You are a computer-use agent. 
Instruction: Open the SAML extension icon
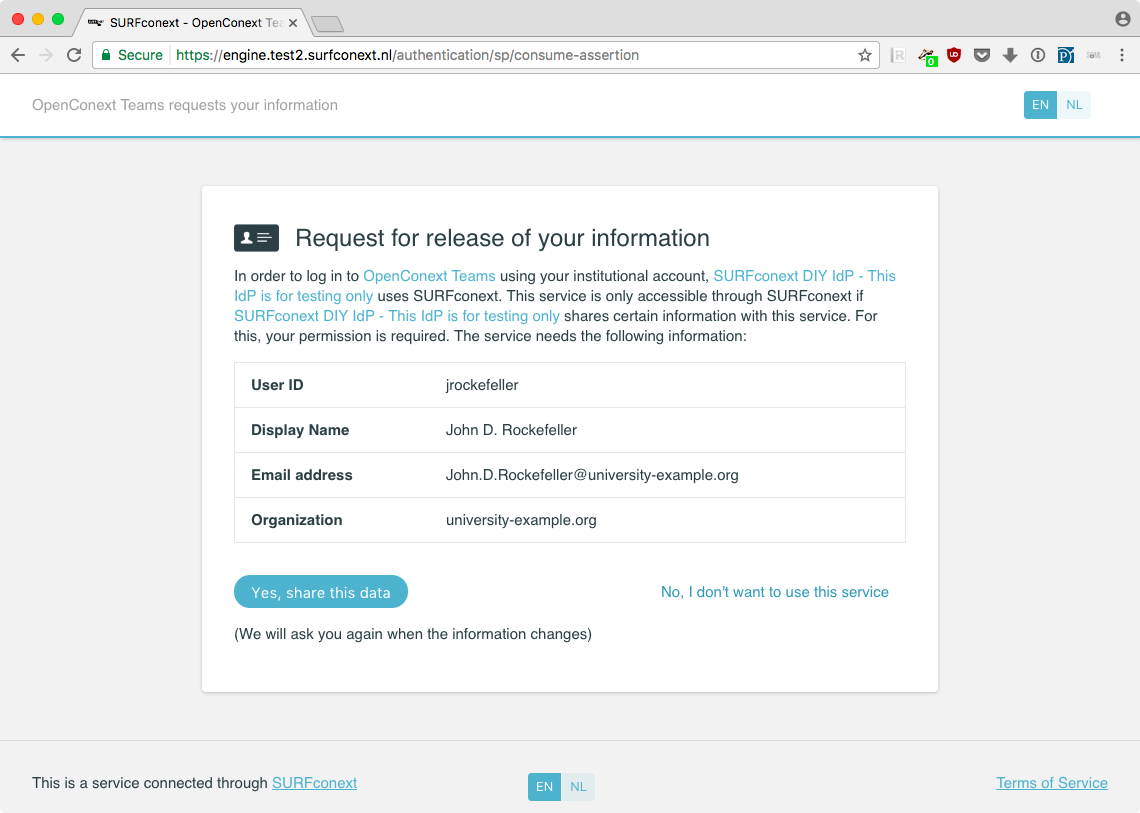pos(1093,55)
